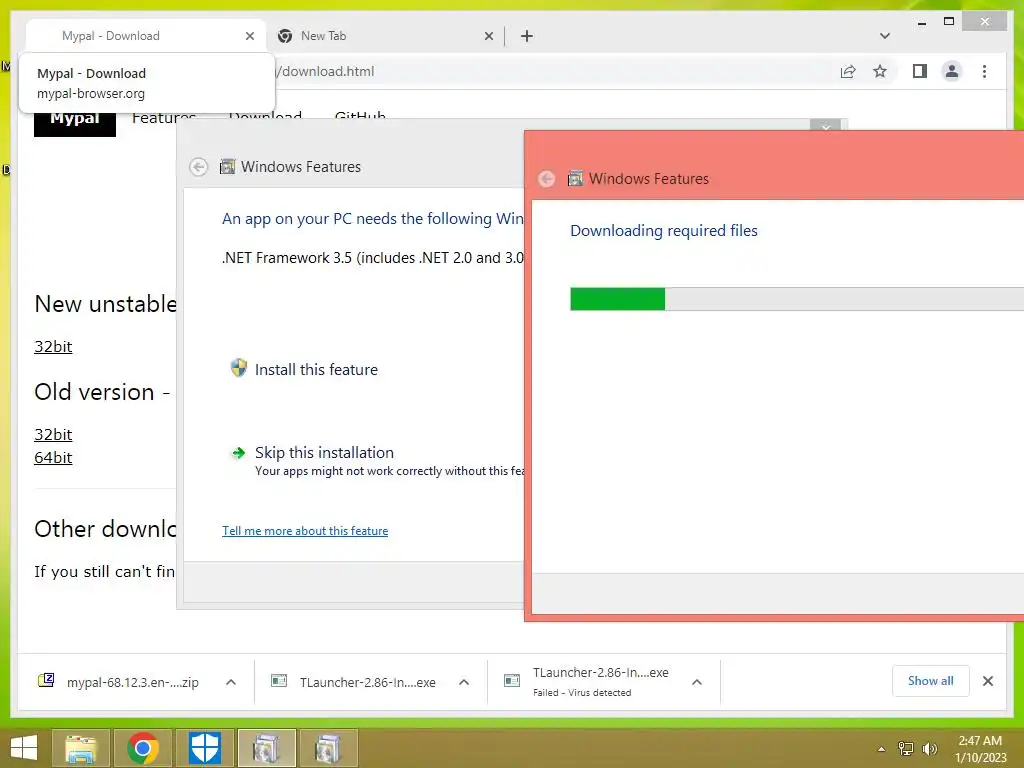
Task: Select first Windows Features taskbar icon
Action: 266,748
